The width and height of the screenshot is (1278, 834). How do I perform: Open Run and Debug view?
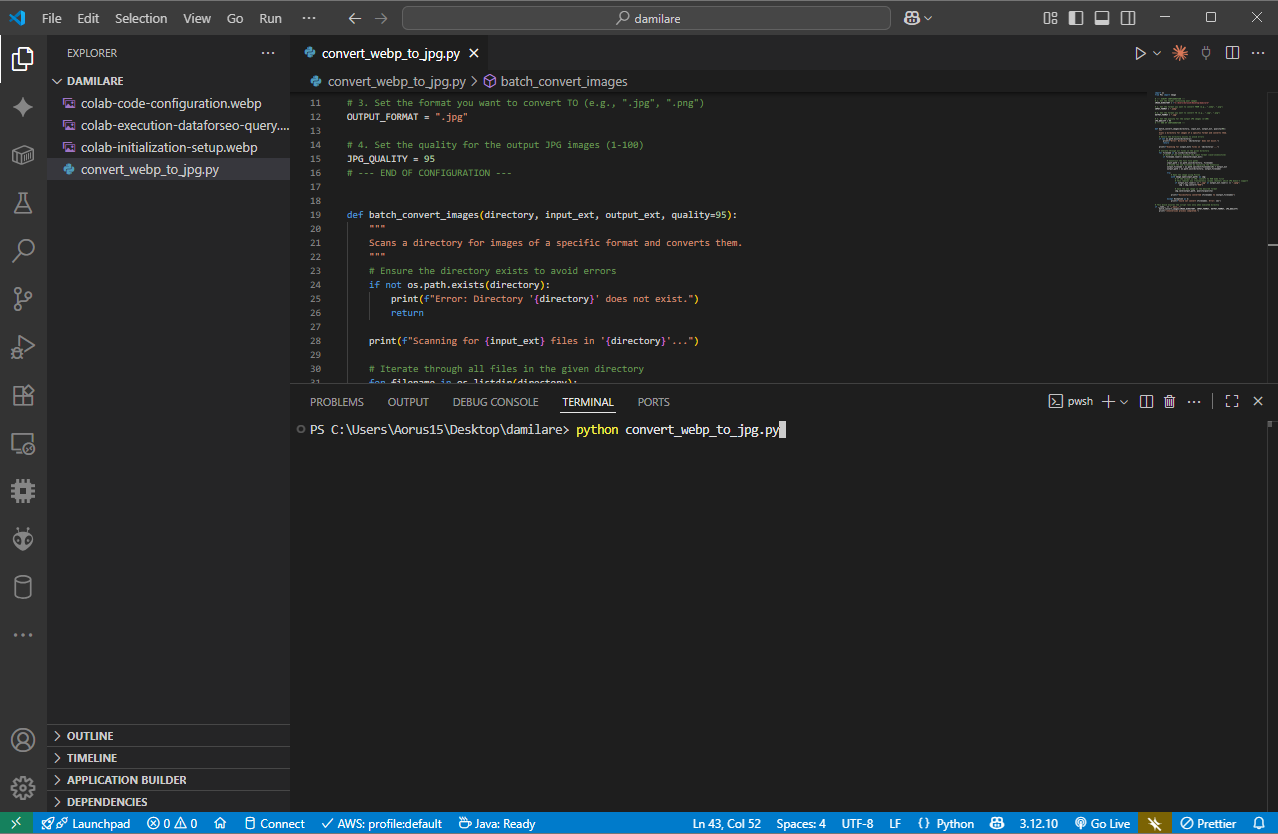click(22, 347)
